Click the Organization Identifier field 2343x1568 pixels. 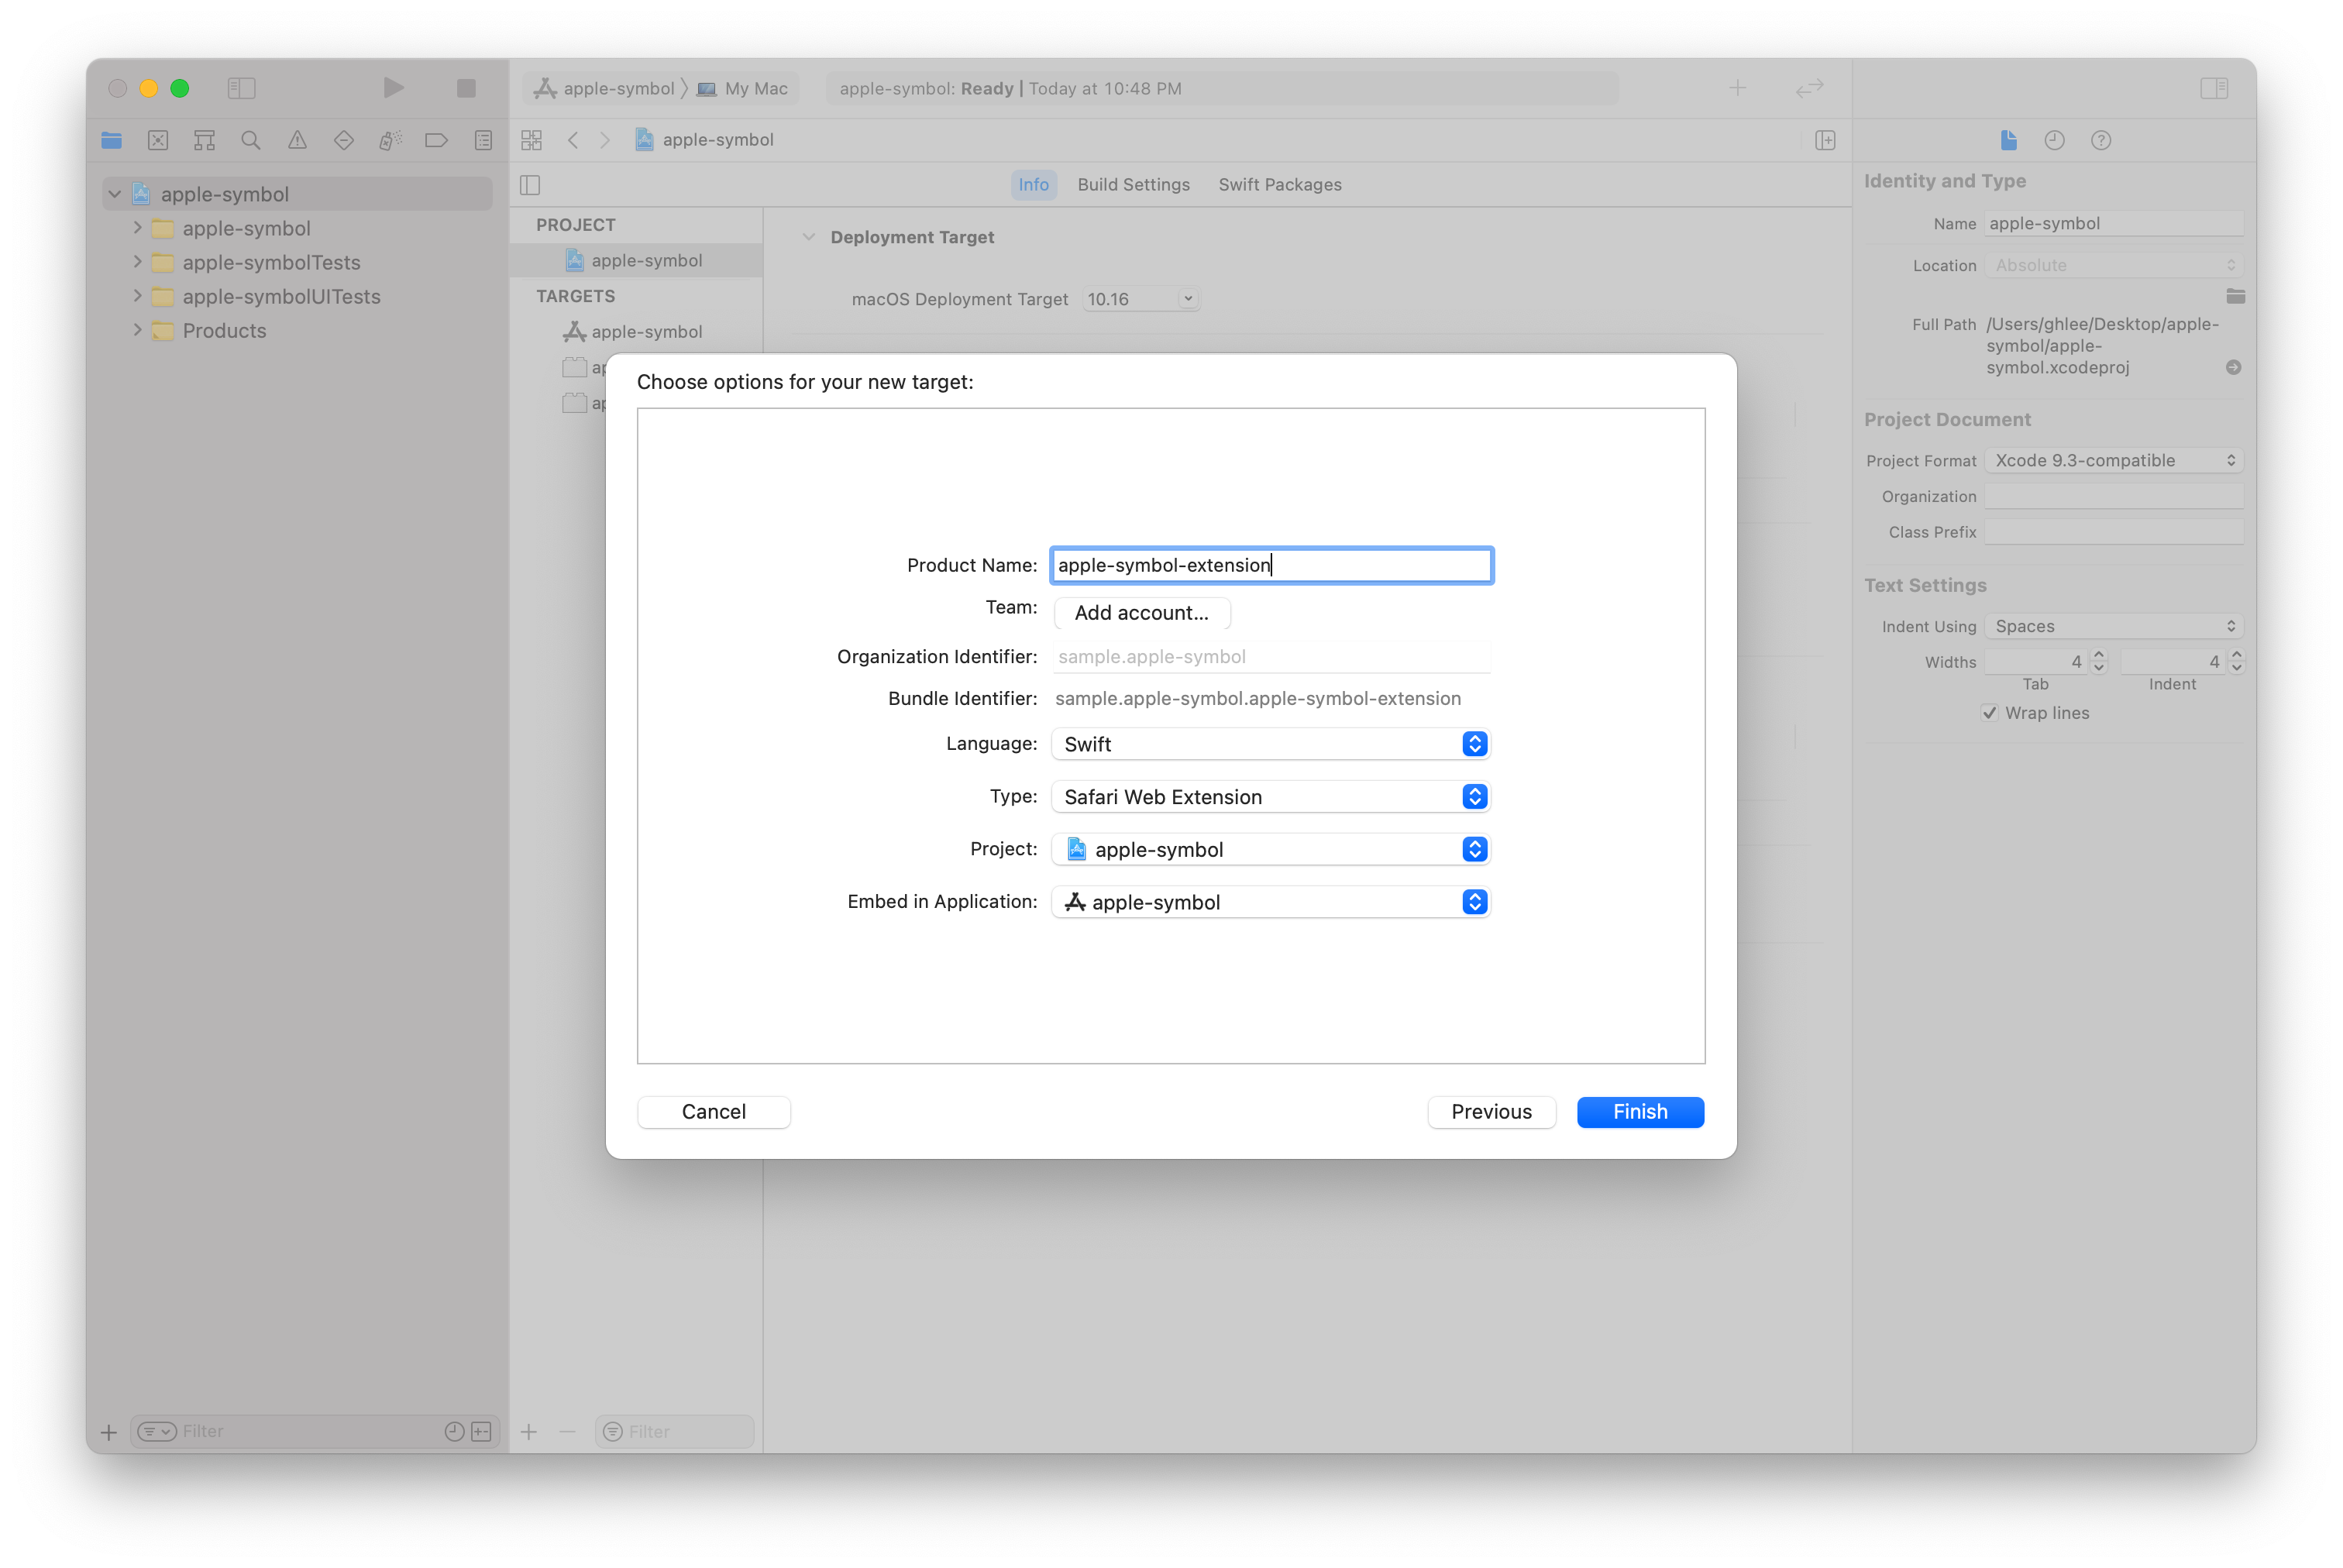1271,657
